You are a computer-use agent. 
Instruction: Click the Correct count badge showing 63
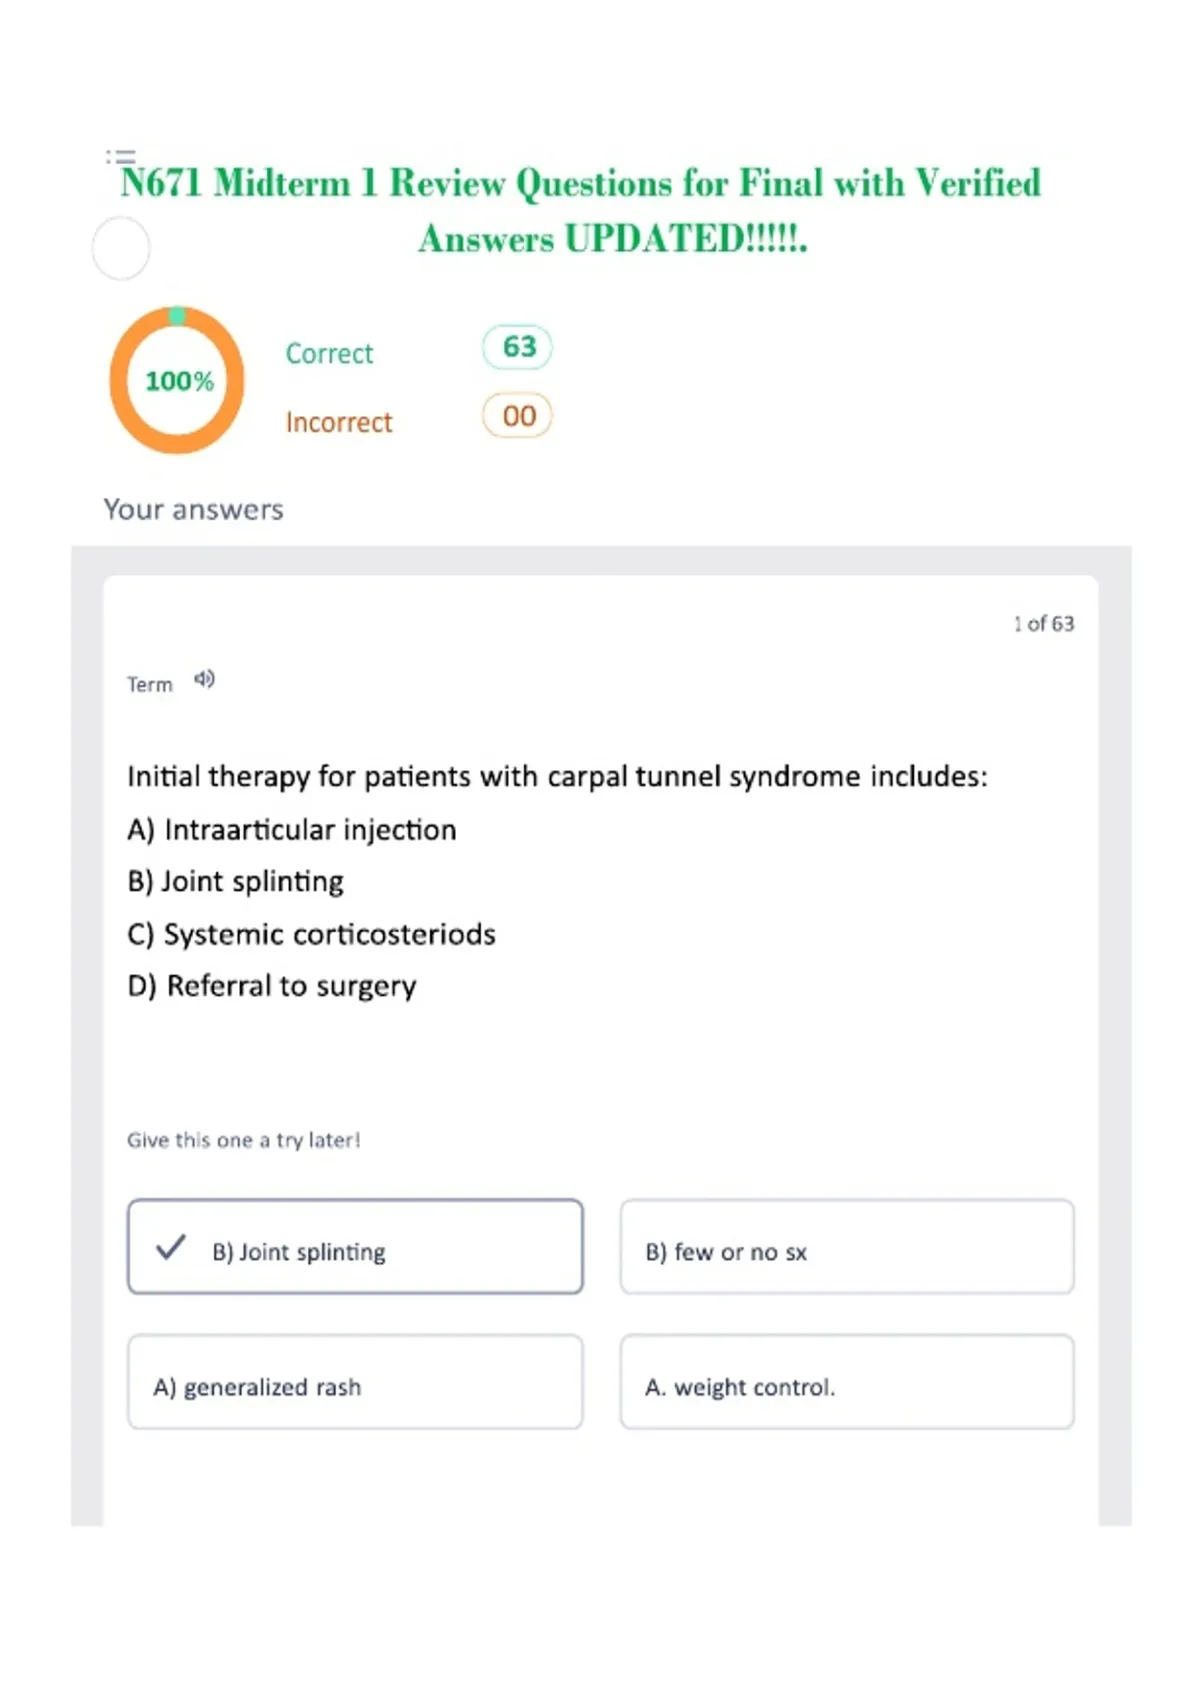517,347
